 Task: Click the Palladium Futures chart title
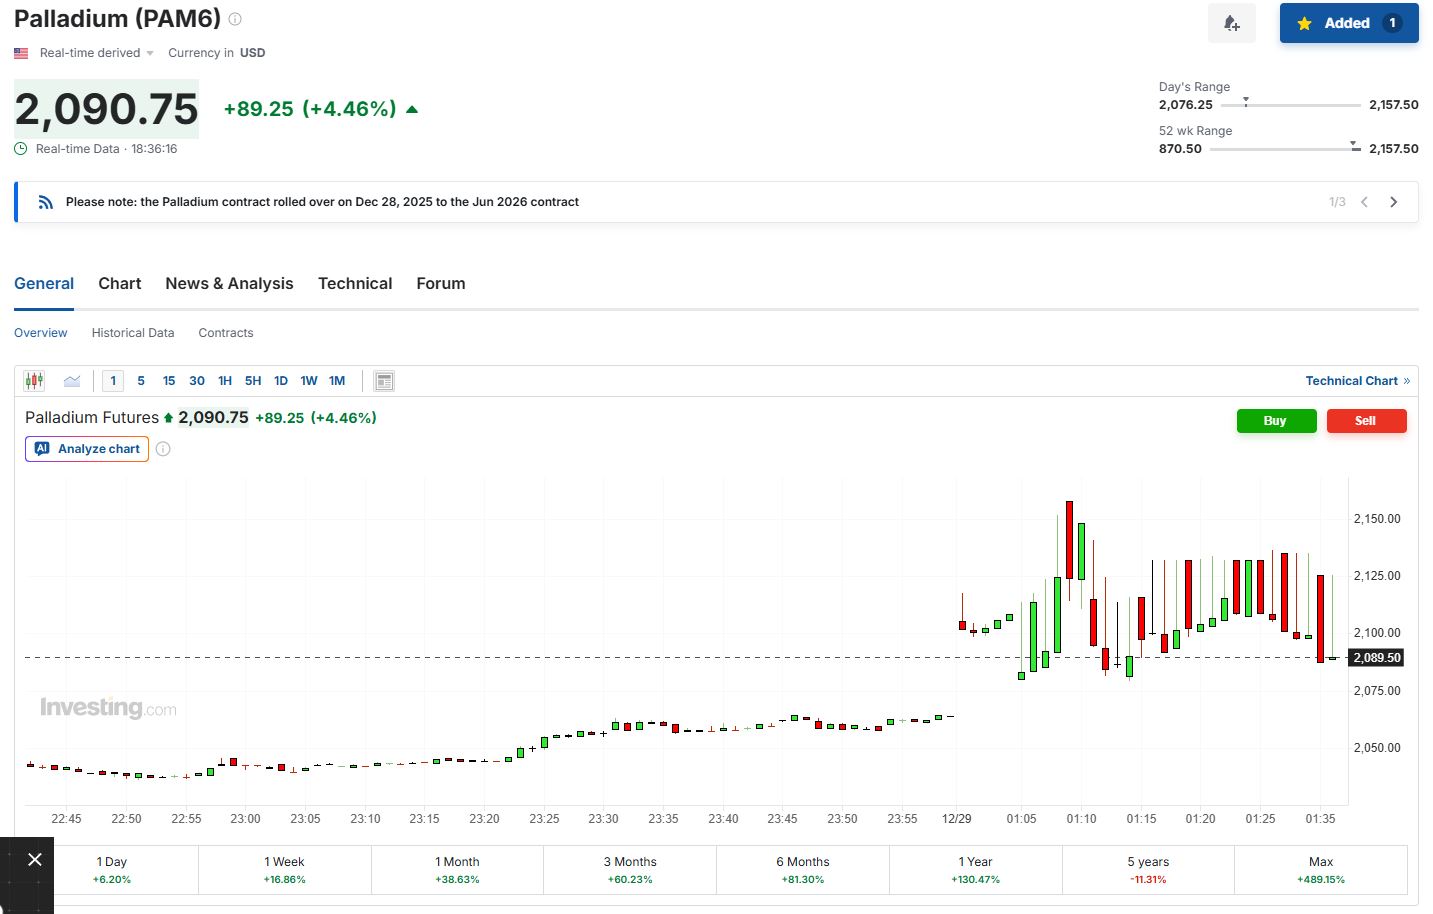coord(92,418)
